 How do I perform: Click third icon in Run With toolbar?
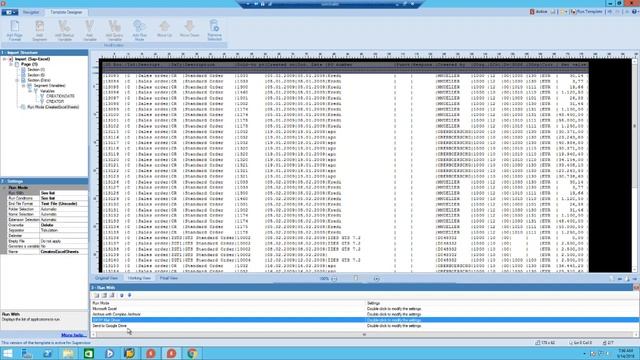[x=112, y=295]
